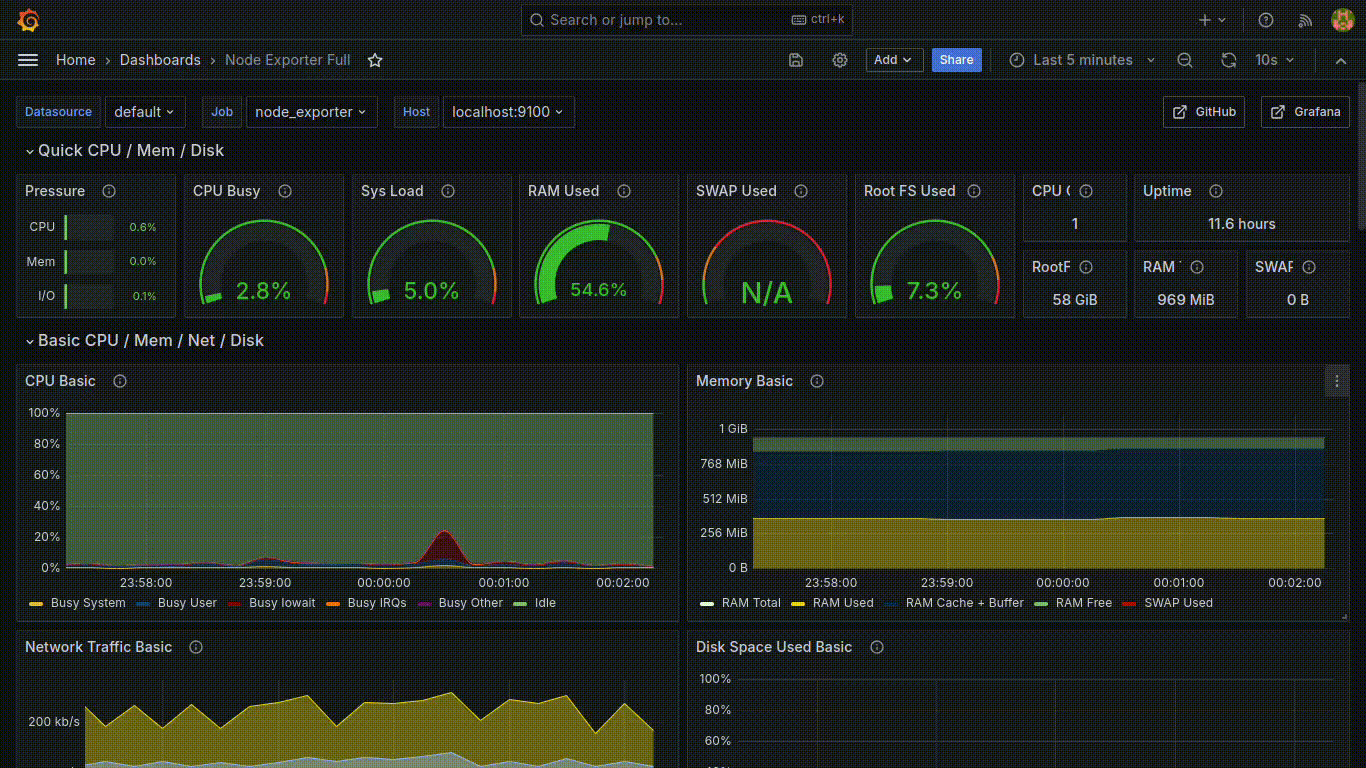Toggle RAM Cache + Buffer legend series

tap(955, 603)
